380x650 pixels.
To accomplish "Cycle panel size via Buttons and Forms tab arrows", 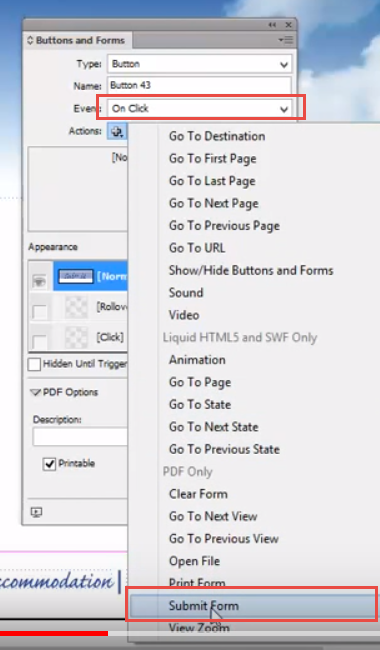I will 30,40.
